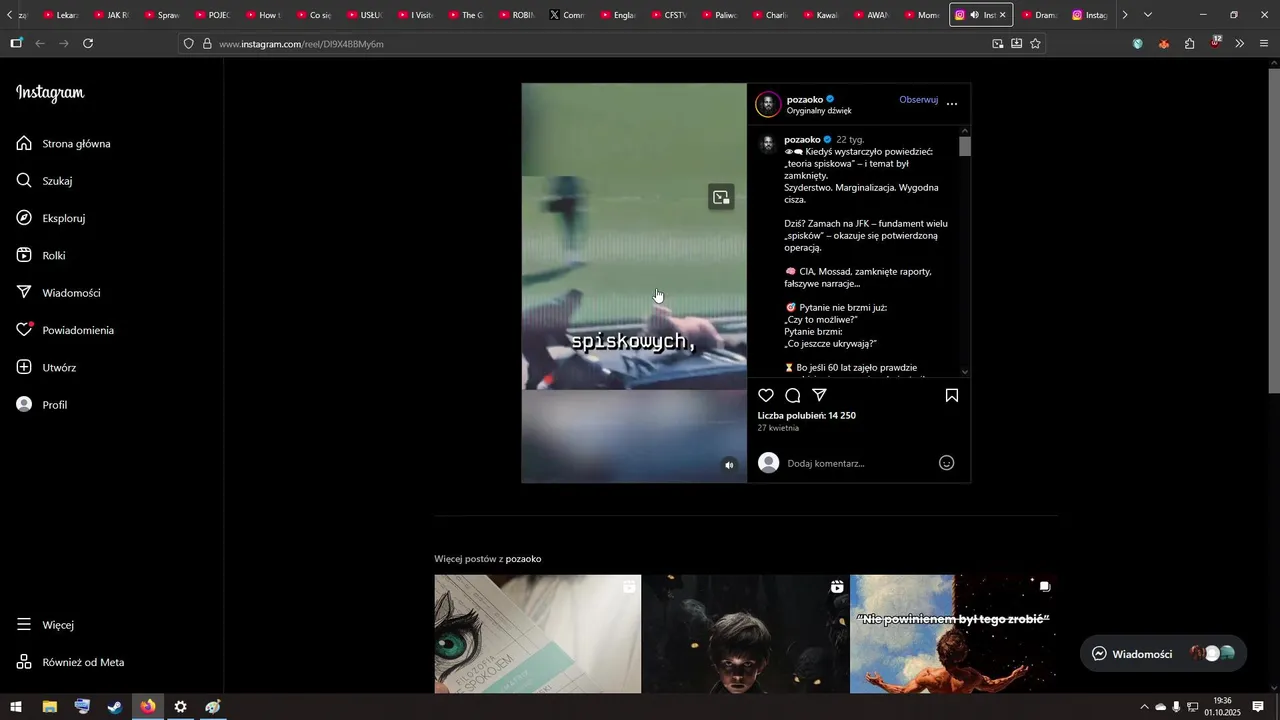Open Również od Meta menu
This screenshot has height=720, width=1280.
coord(71,662)
